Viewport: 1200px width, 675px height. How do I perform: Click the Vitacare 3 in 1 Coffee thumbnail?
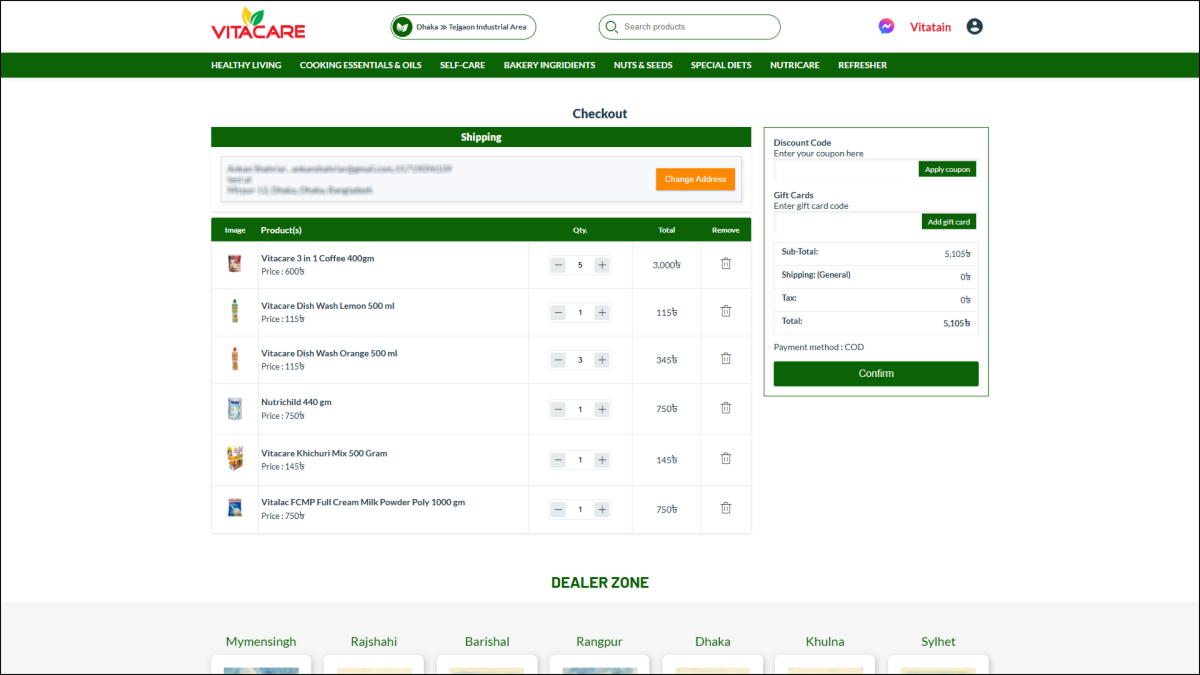tap(235, 264)
